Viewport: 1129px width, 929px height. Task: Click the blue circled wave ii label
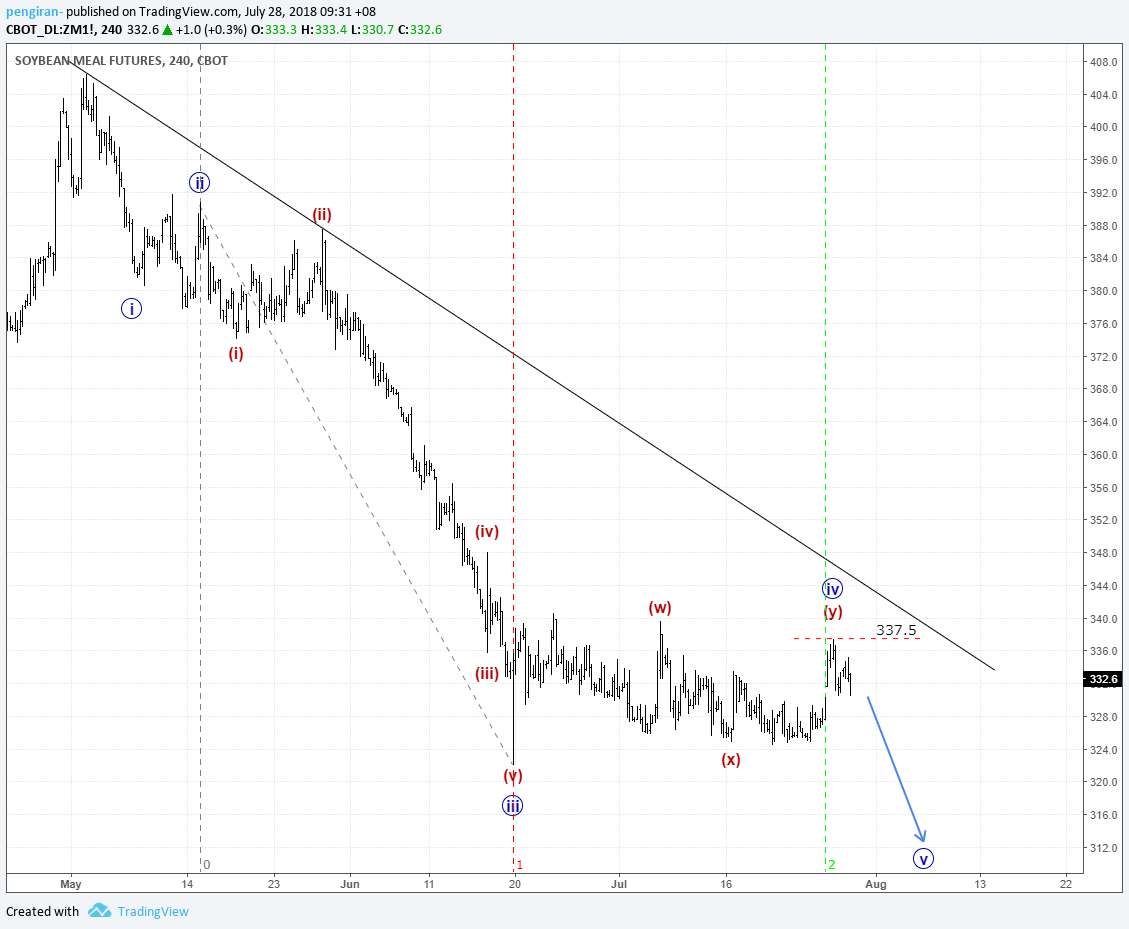tap(199, 183)
